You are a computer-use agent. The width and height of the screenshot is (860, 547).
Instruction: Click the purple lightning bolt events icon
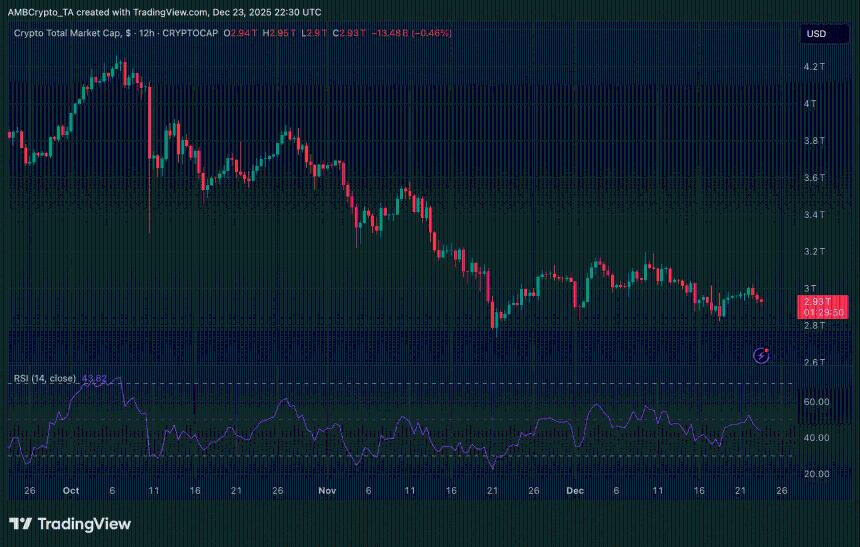click(x=762, y=354)
